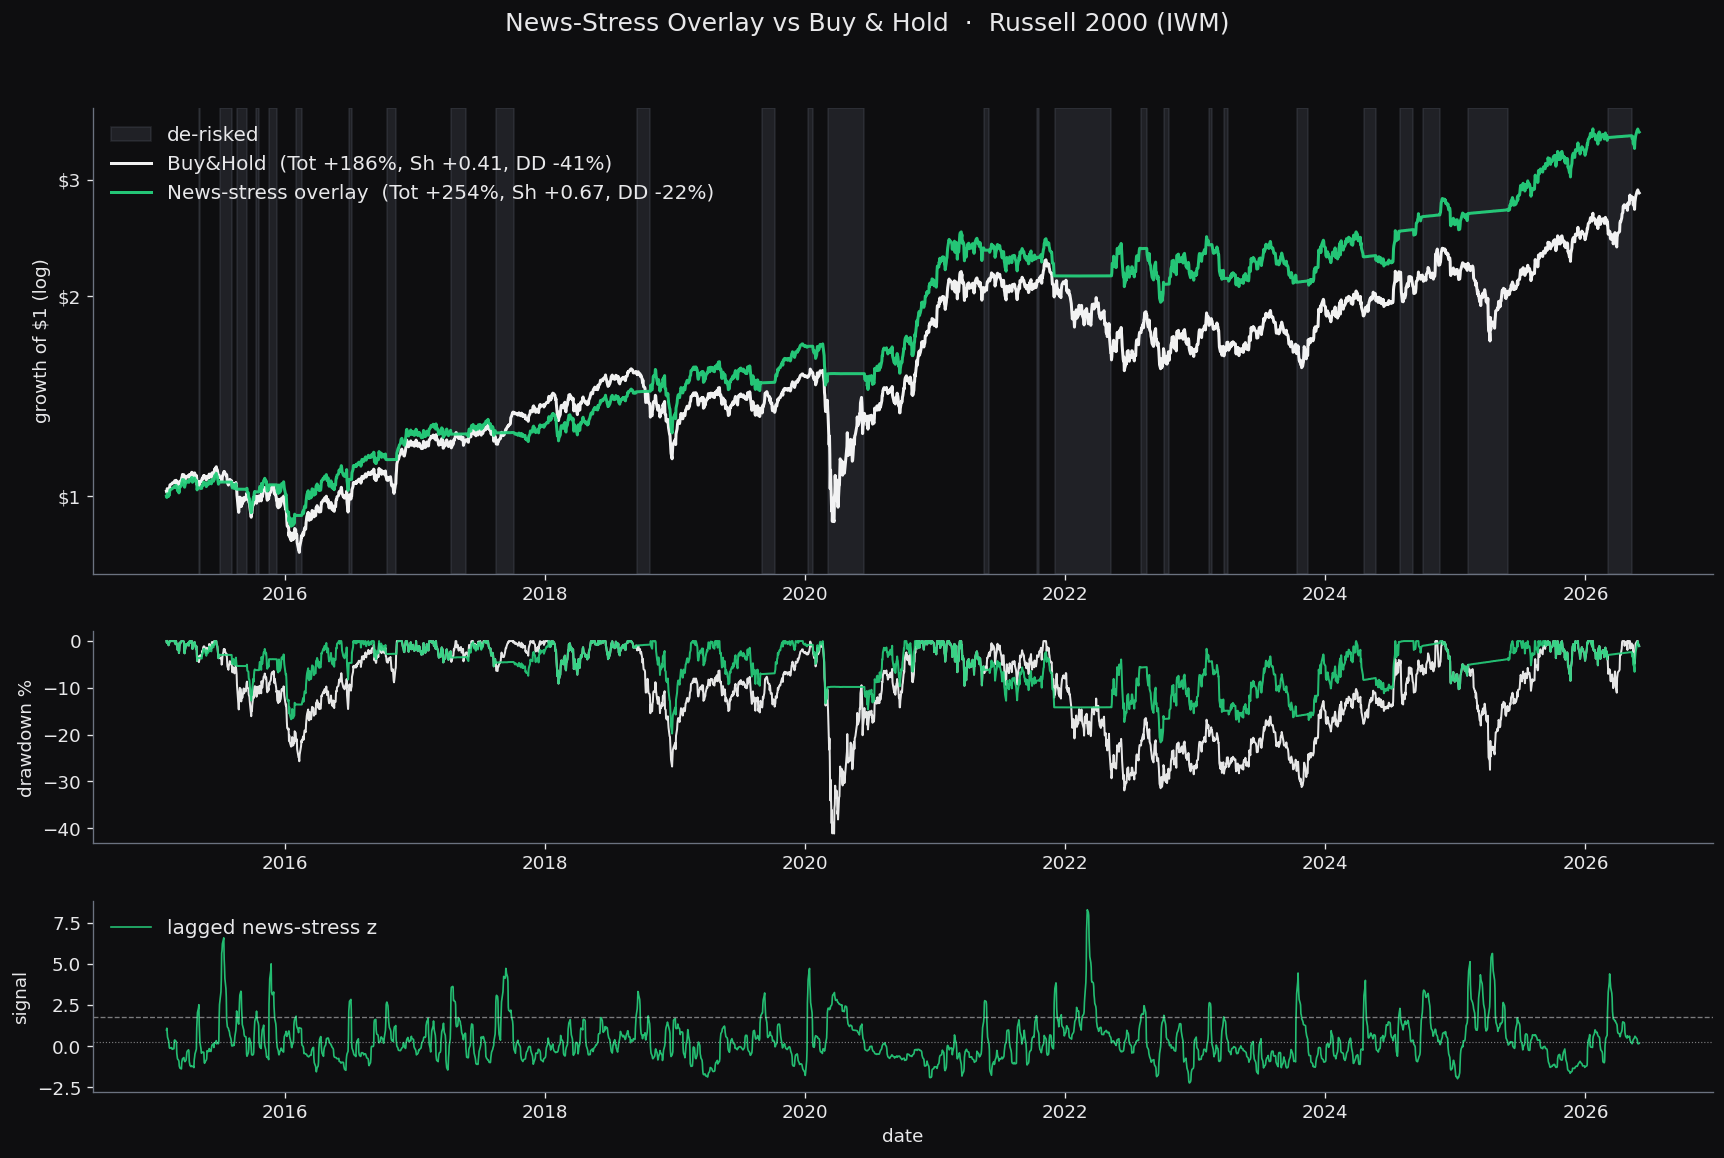Image resolution: width=1724 pixels, height=1158 pixels.
Task: Click the 2016 tick label in the signal panel
Action: [284, 1112]
